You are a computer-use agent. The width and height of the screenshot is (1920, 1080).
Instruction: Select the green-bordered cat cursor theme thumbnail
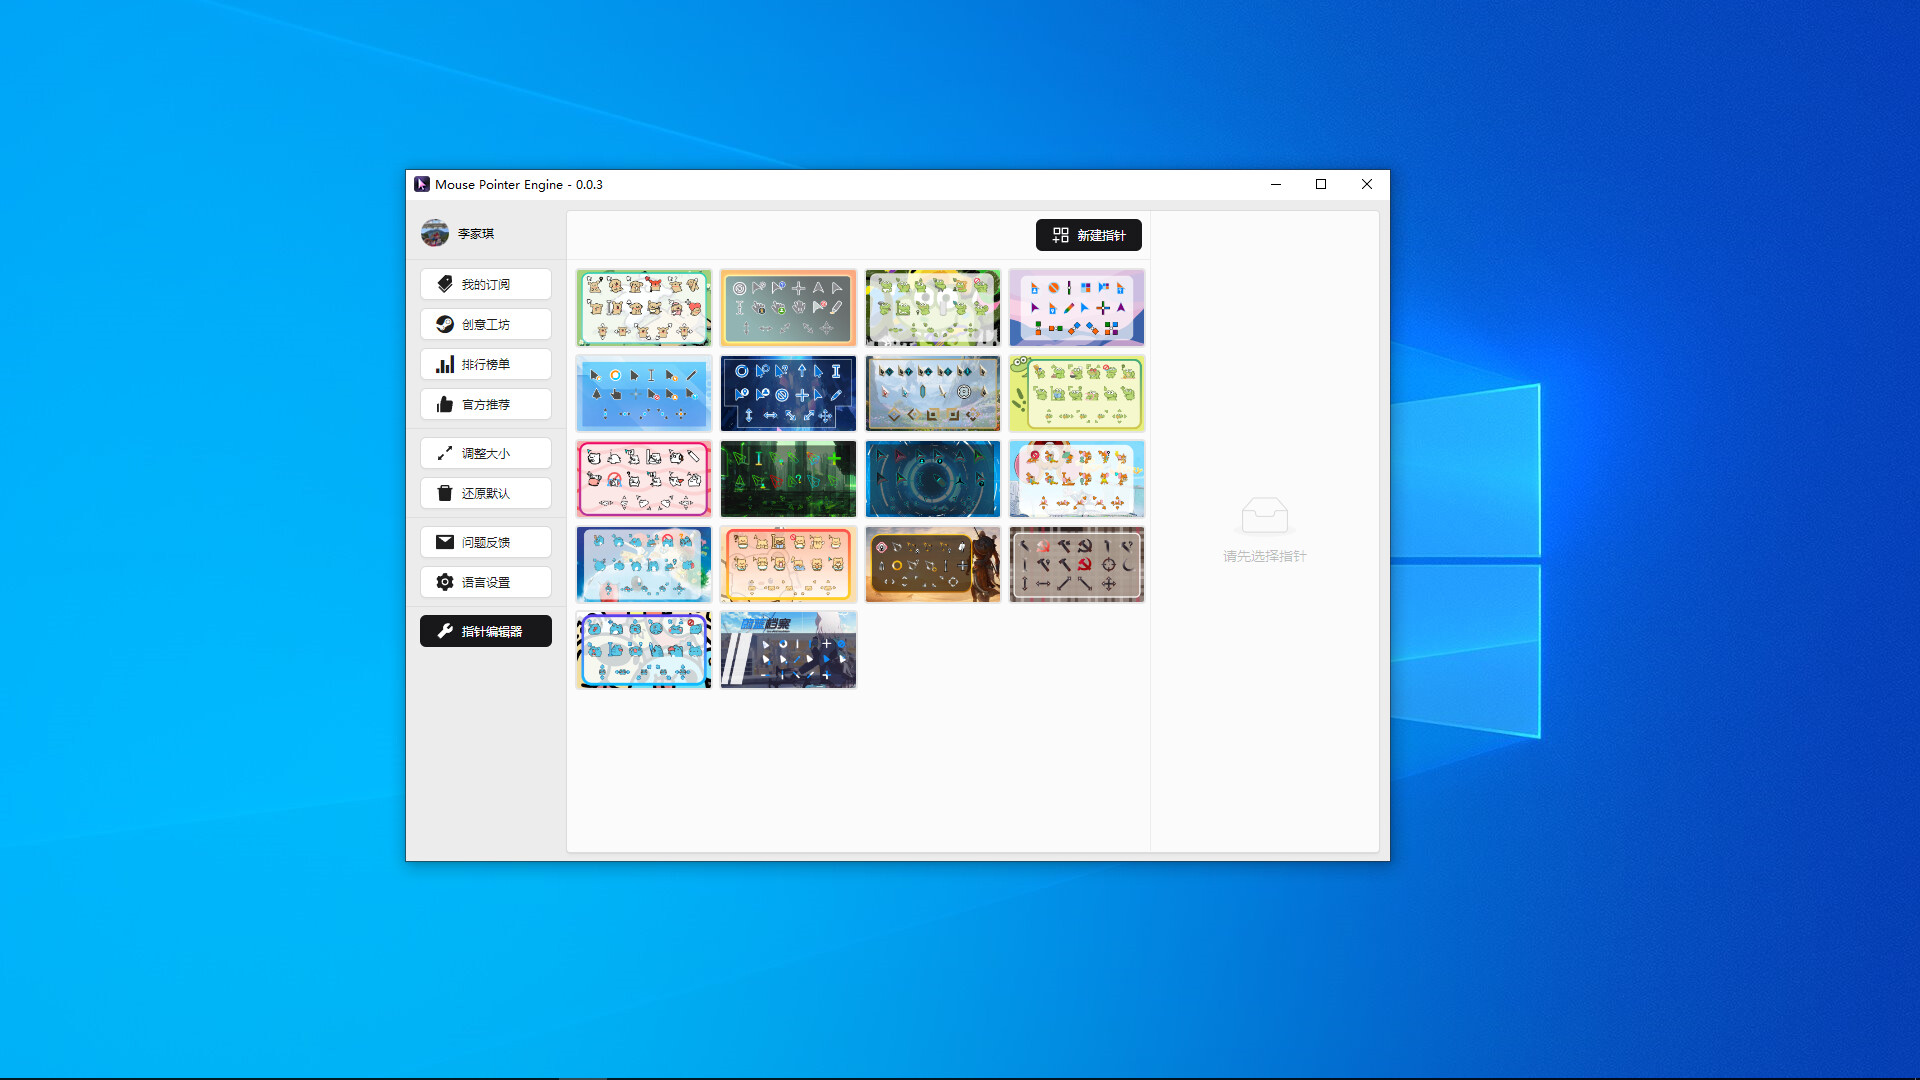click(x=644, y=307)
